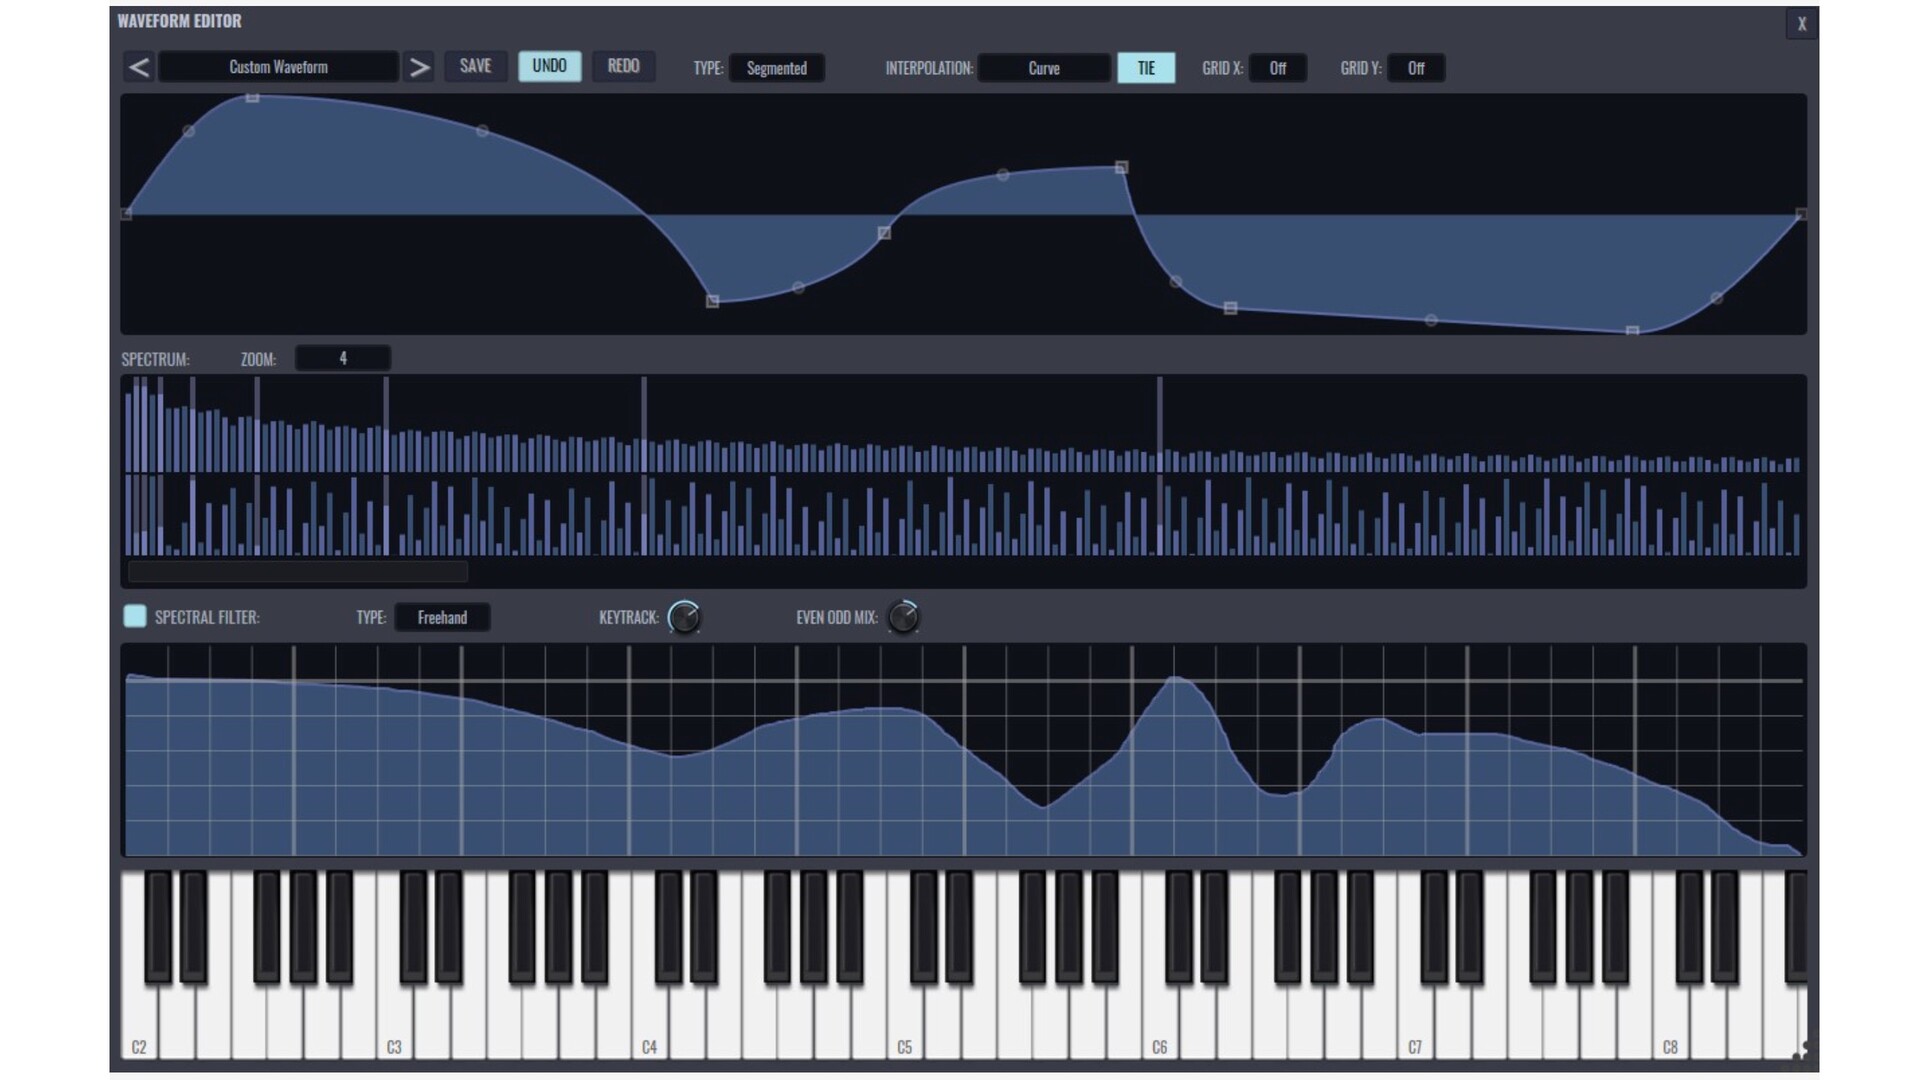Screen dimensions: 1920x1080
Task: Click the previous waveform arrow
Action: coord(139,68)
